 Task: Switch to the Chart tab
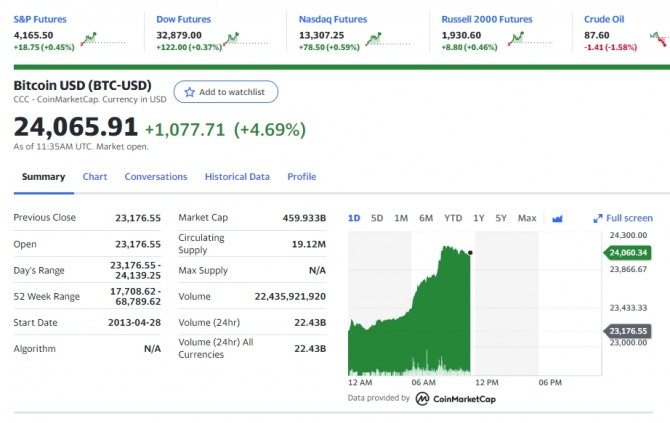click(95, 177)
